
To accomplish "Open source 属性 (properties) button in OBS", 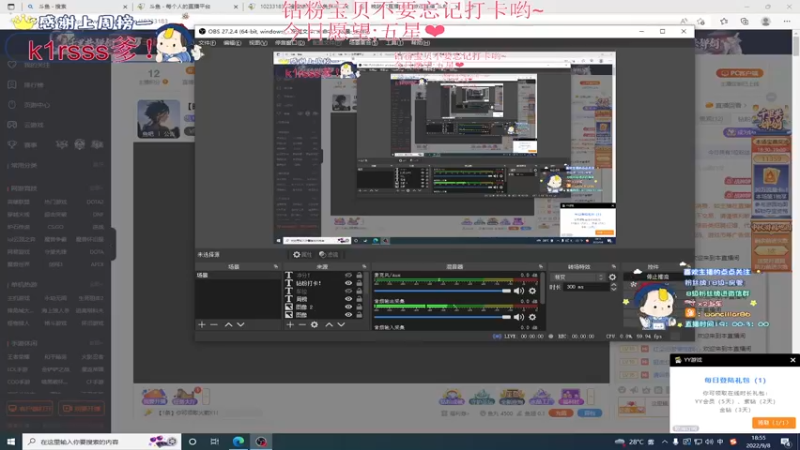I will (302, 255).
